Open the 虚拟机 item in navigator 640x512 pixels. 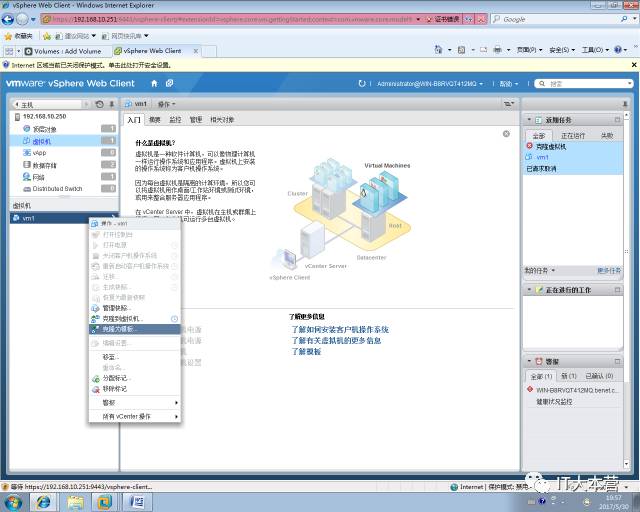pyautogui.click(x=41, y=141)
